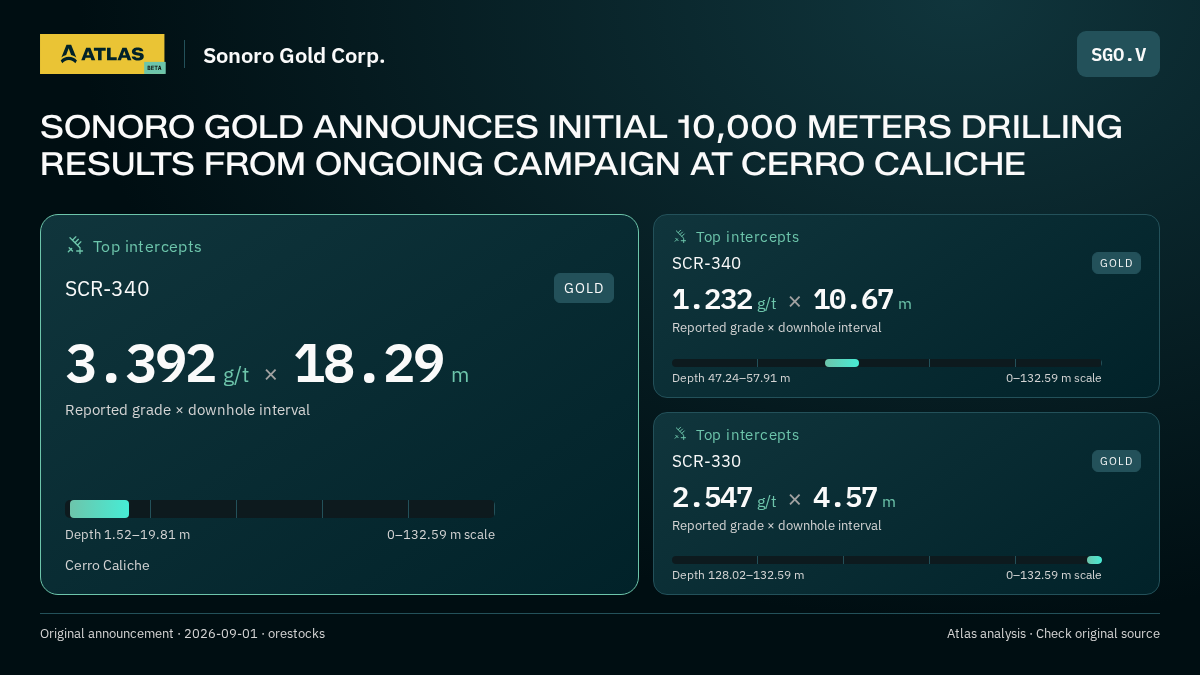This screenshot has width=1200, height=675.
Task: Click Atlas analysis · Check original source
Action: coord(1053,633)
